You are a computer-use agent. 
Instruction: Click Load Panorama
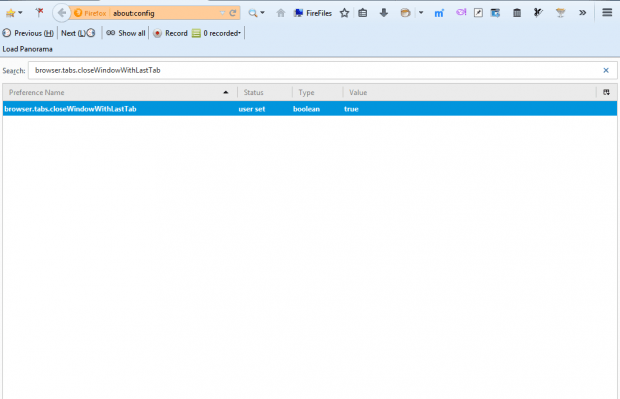pyautogui.click(x=27, y=49)
